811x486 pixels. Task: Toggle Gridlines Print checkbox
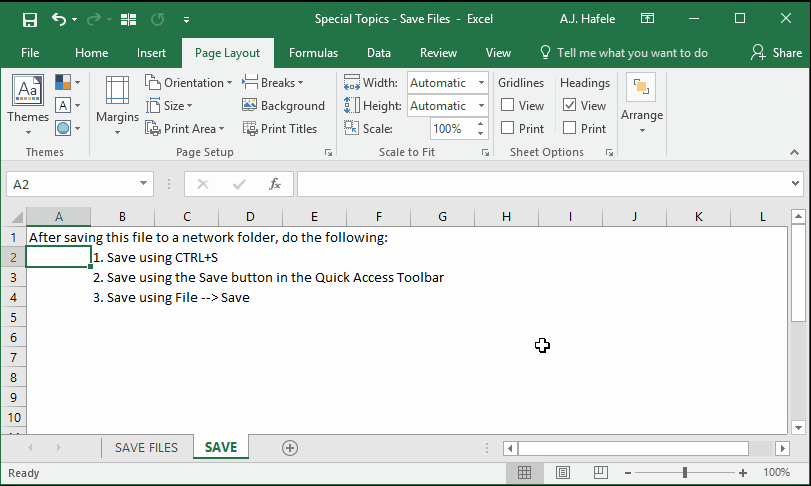(x=507, y=128)
